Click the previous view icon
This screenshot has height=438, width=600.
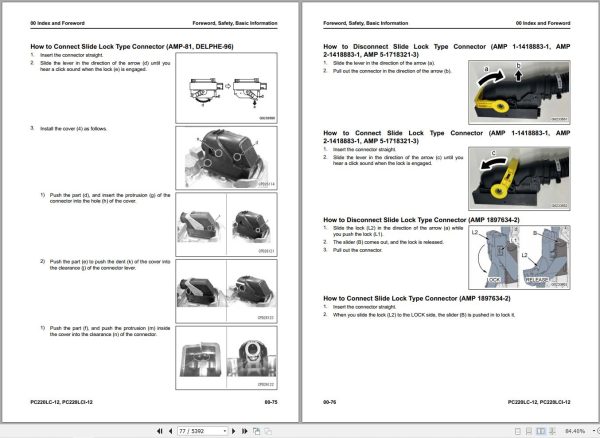(256, 431)
